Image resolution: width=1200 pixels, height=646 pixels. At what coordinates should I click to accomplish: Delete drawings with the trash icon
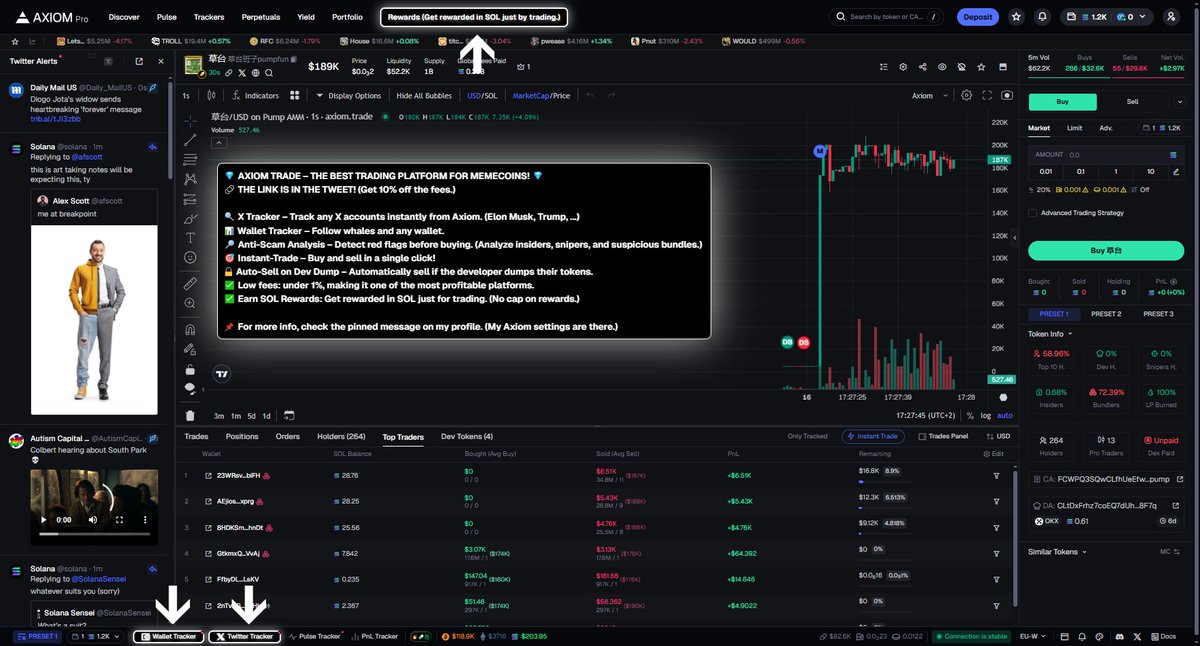tap(190, 415)
